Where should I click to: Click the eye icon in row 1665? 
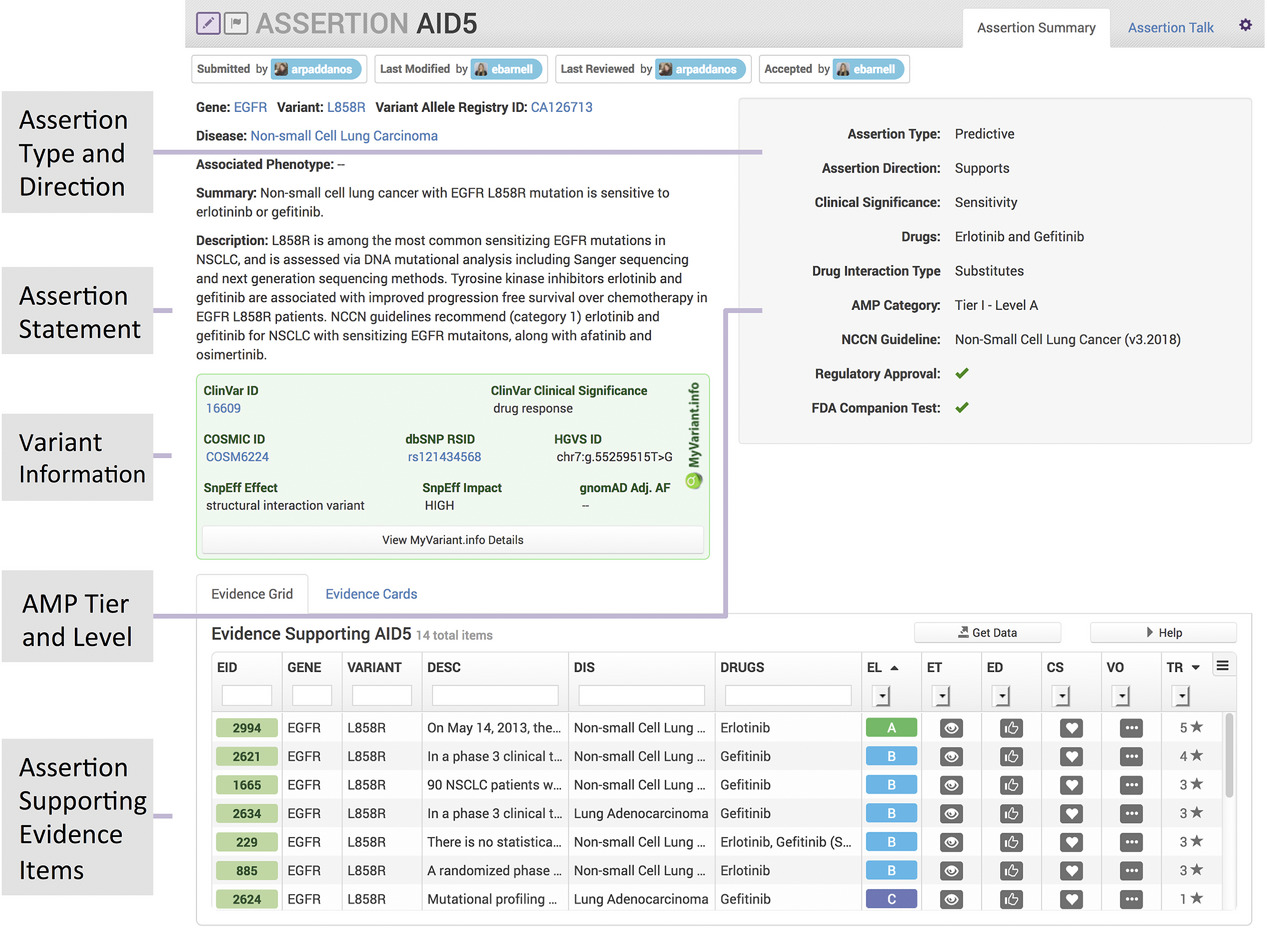[951, 786]
